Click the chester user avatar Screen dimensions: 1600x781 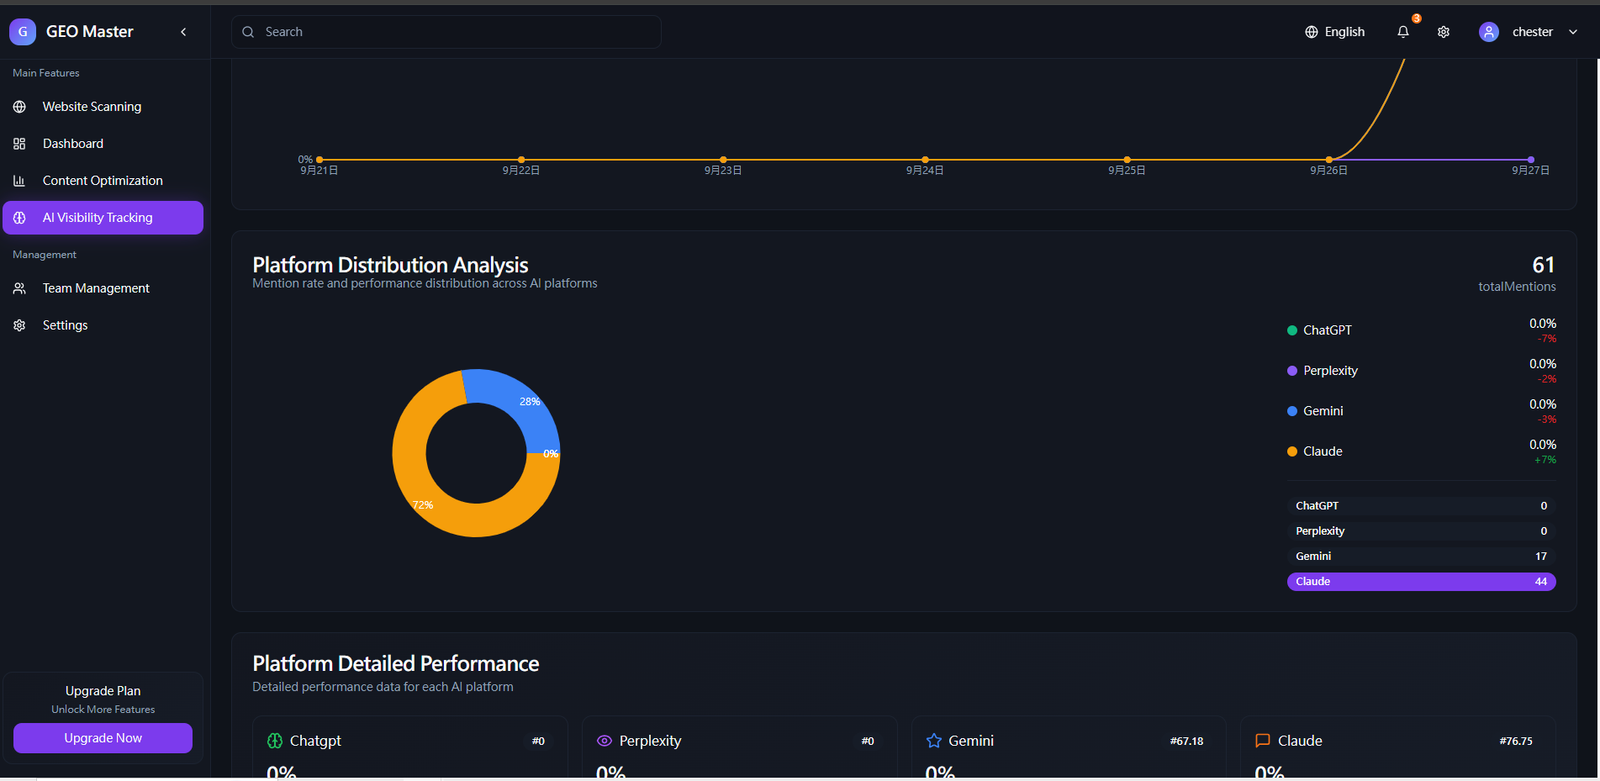pyautogui.click(x=1488, y=32)
